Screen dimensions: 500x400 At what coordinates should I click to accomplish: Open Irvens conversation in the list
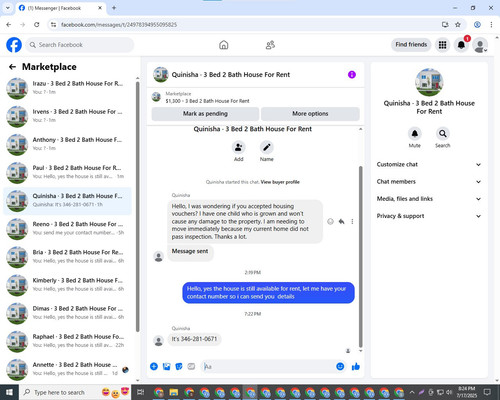(x=67, y=116)
